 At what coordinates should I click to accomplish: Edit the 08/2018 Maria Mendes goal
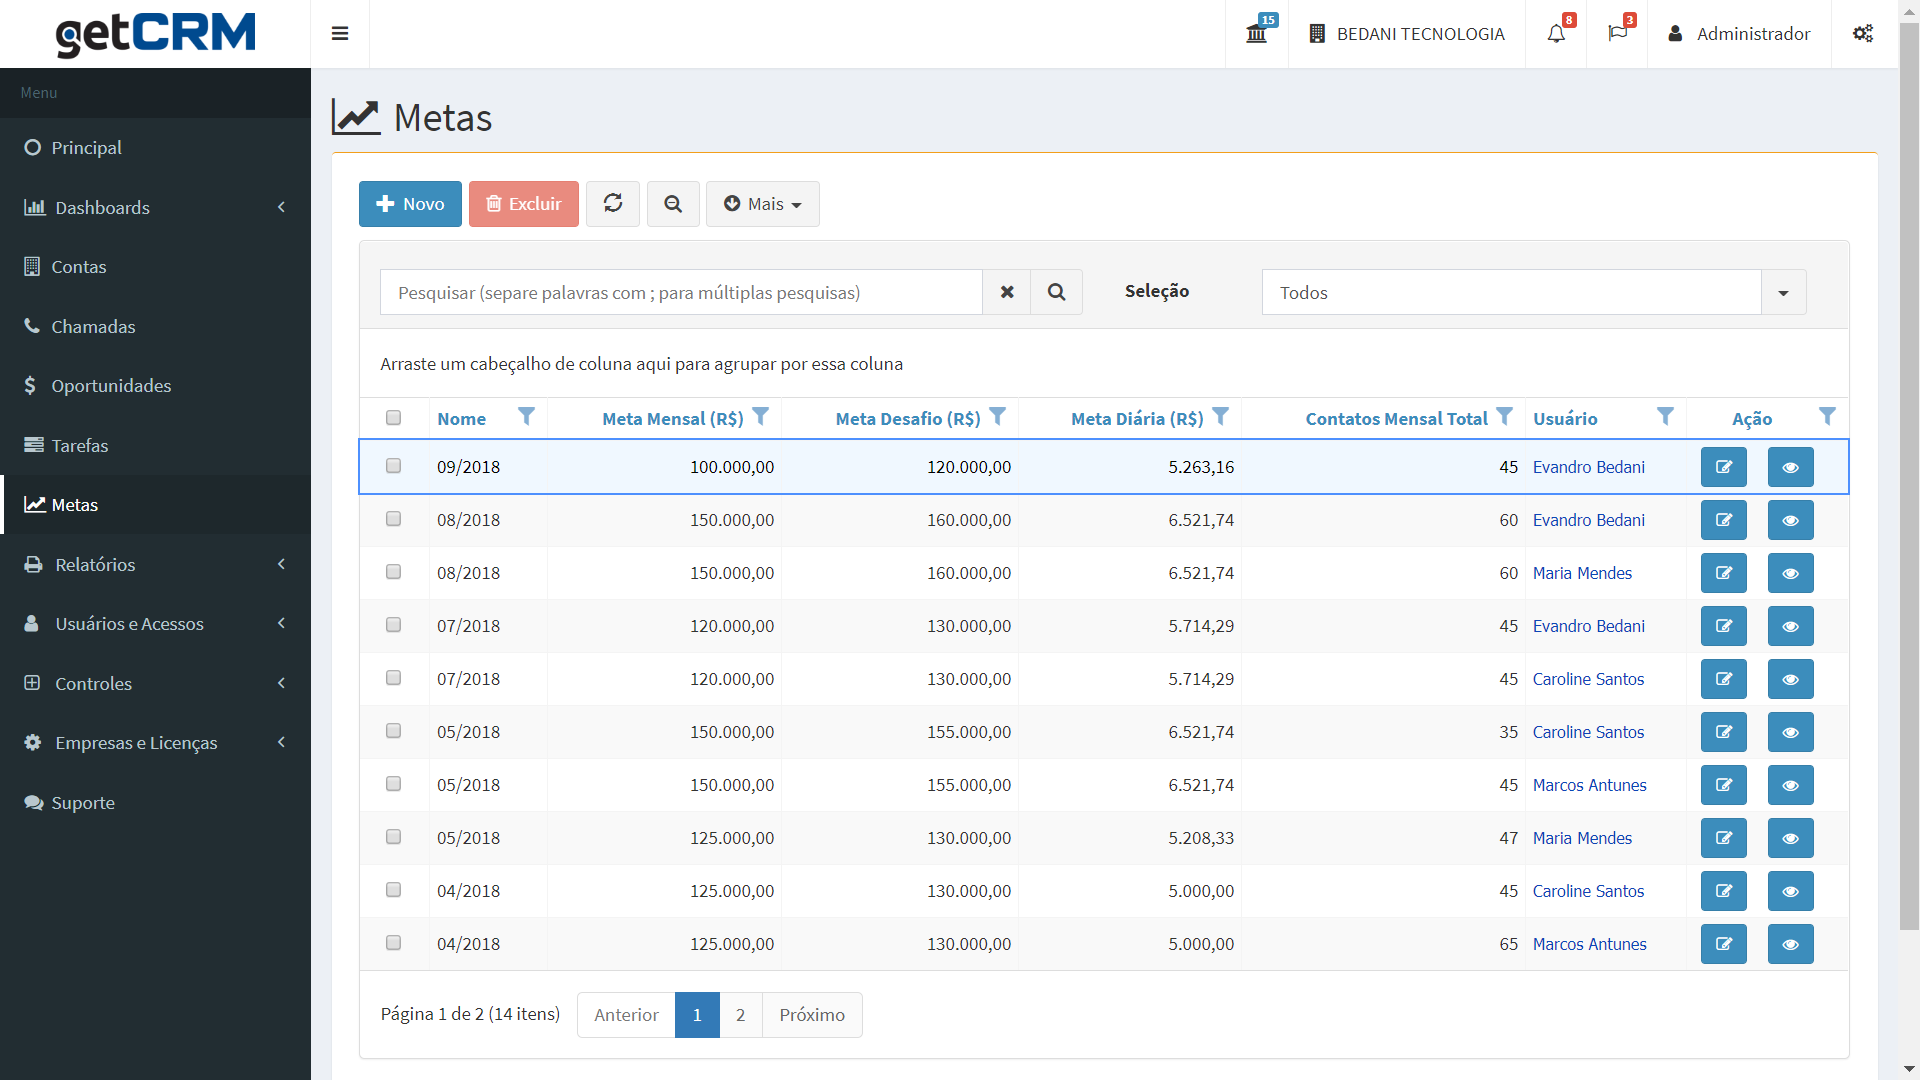[1724, 573]
